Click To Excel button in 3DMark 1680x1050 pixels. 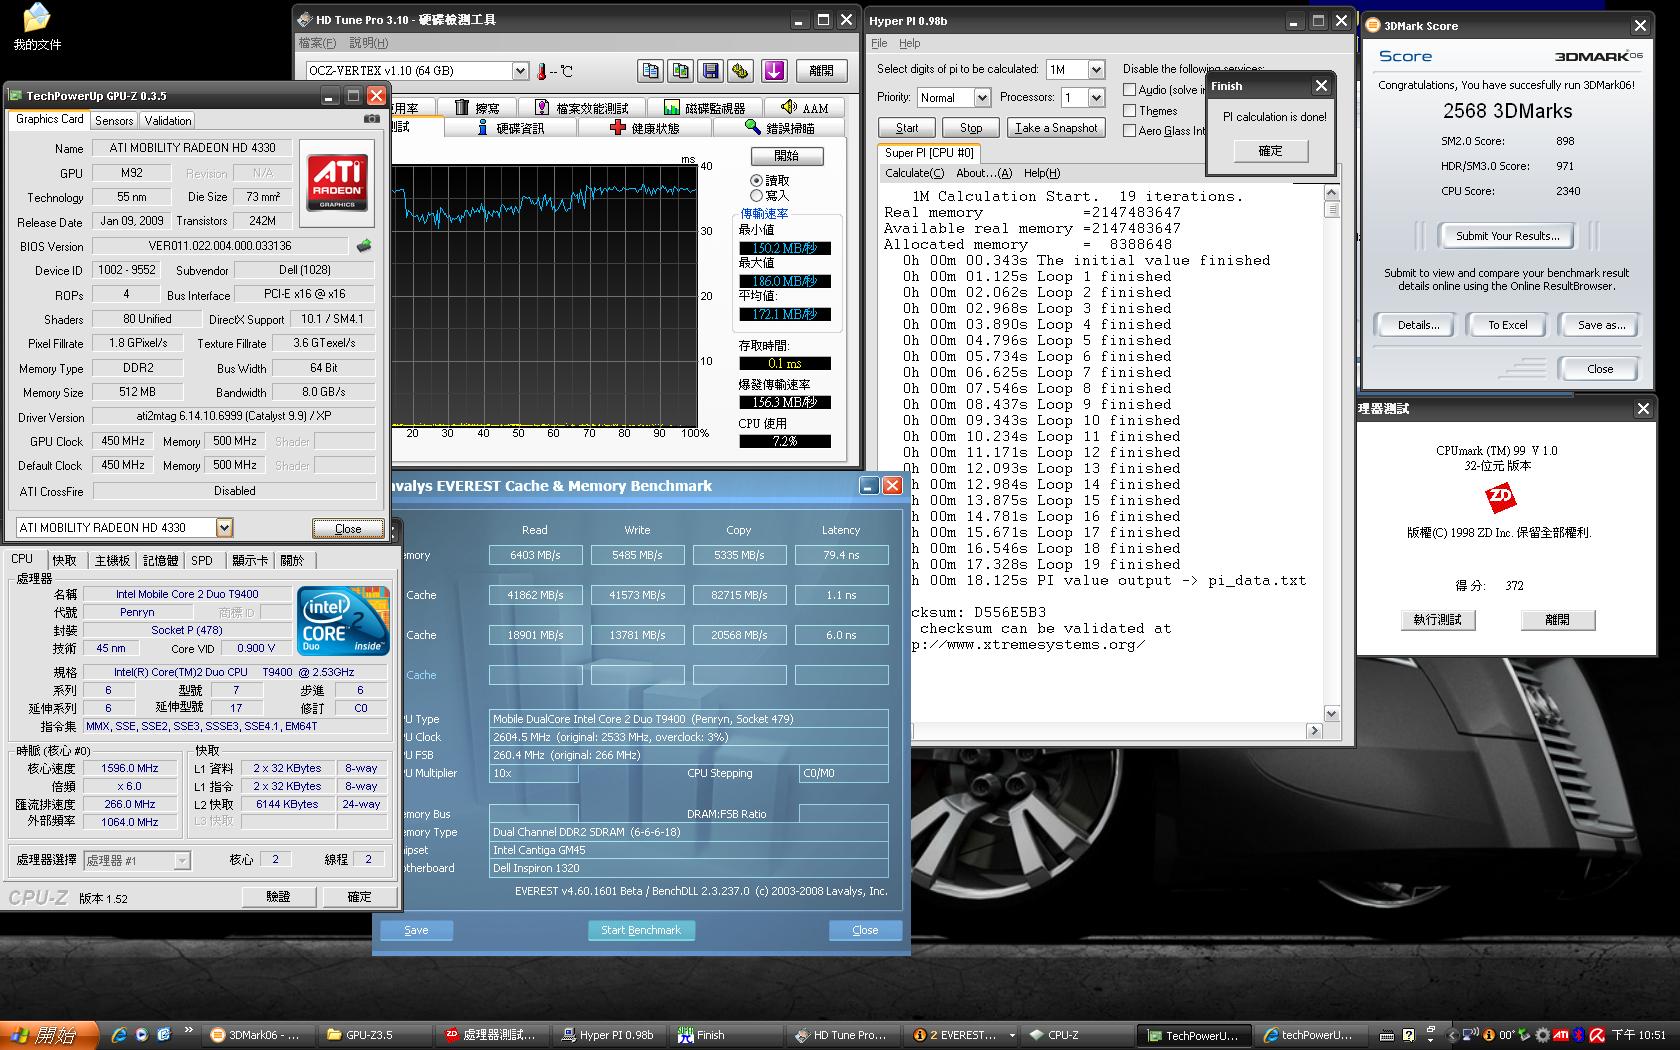pos(1508,325)
